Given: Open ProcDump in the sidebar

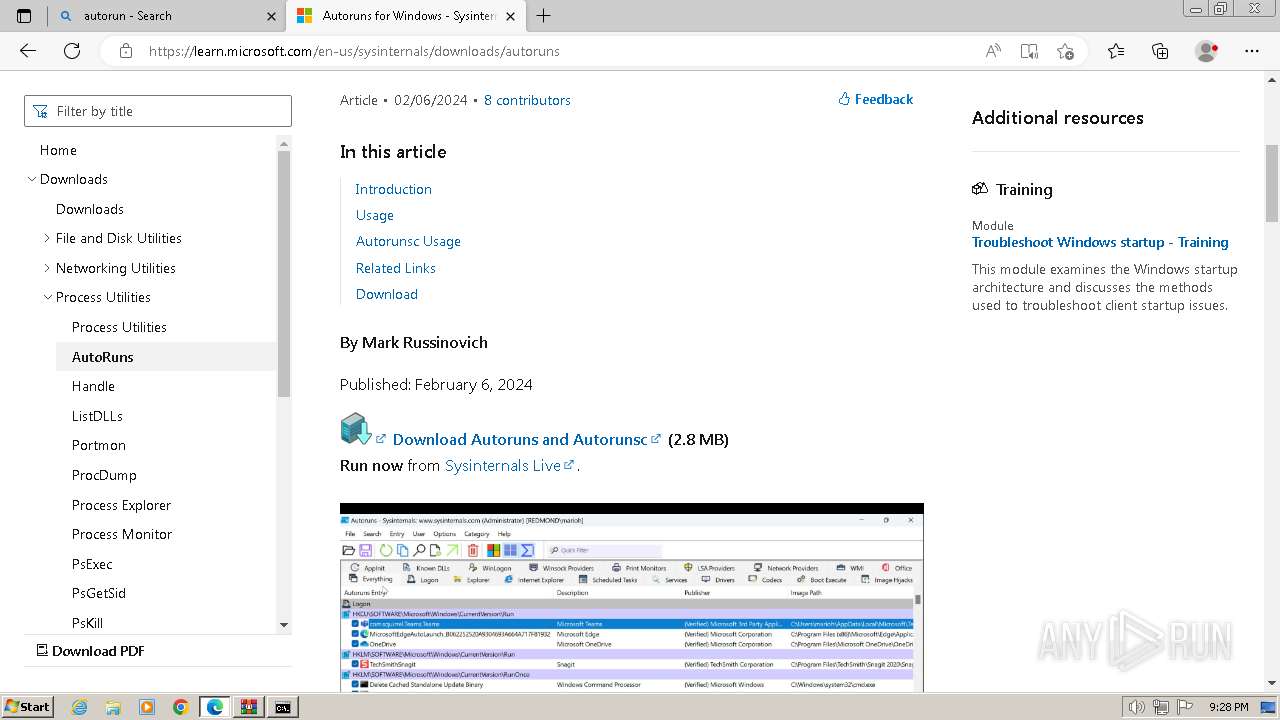Looking at the screenshot, I should [x=104, y=475].
